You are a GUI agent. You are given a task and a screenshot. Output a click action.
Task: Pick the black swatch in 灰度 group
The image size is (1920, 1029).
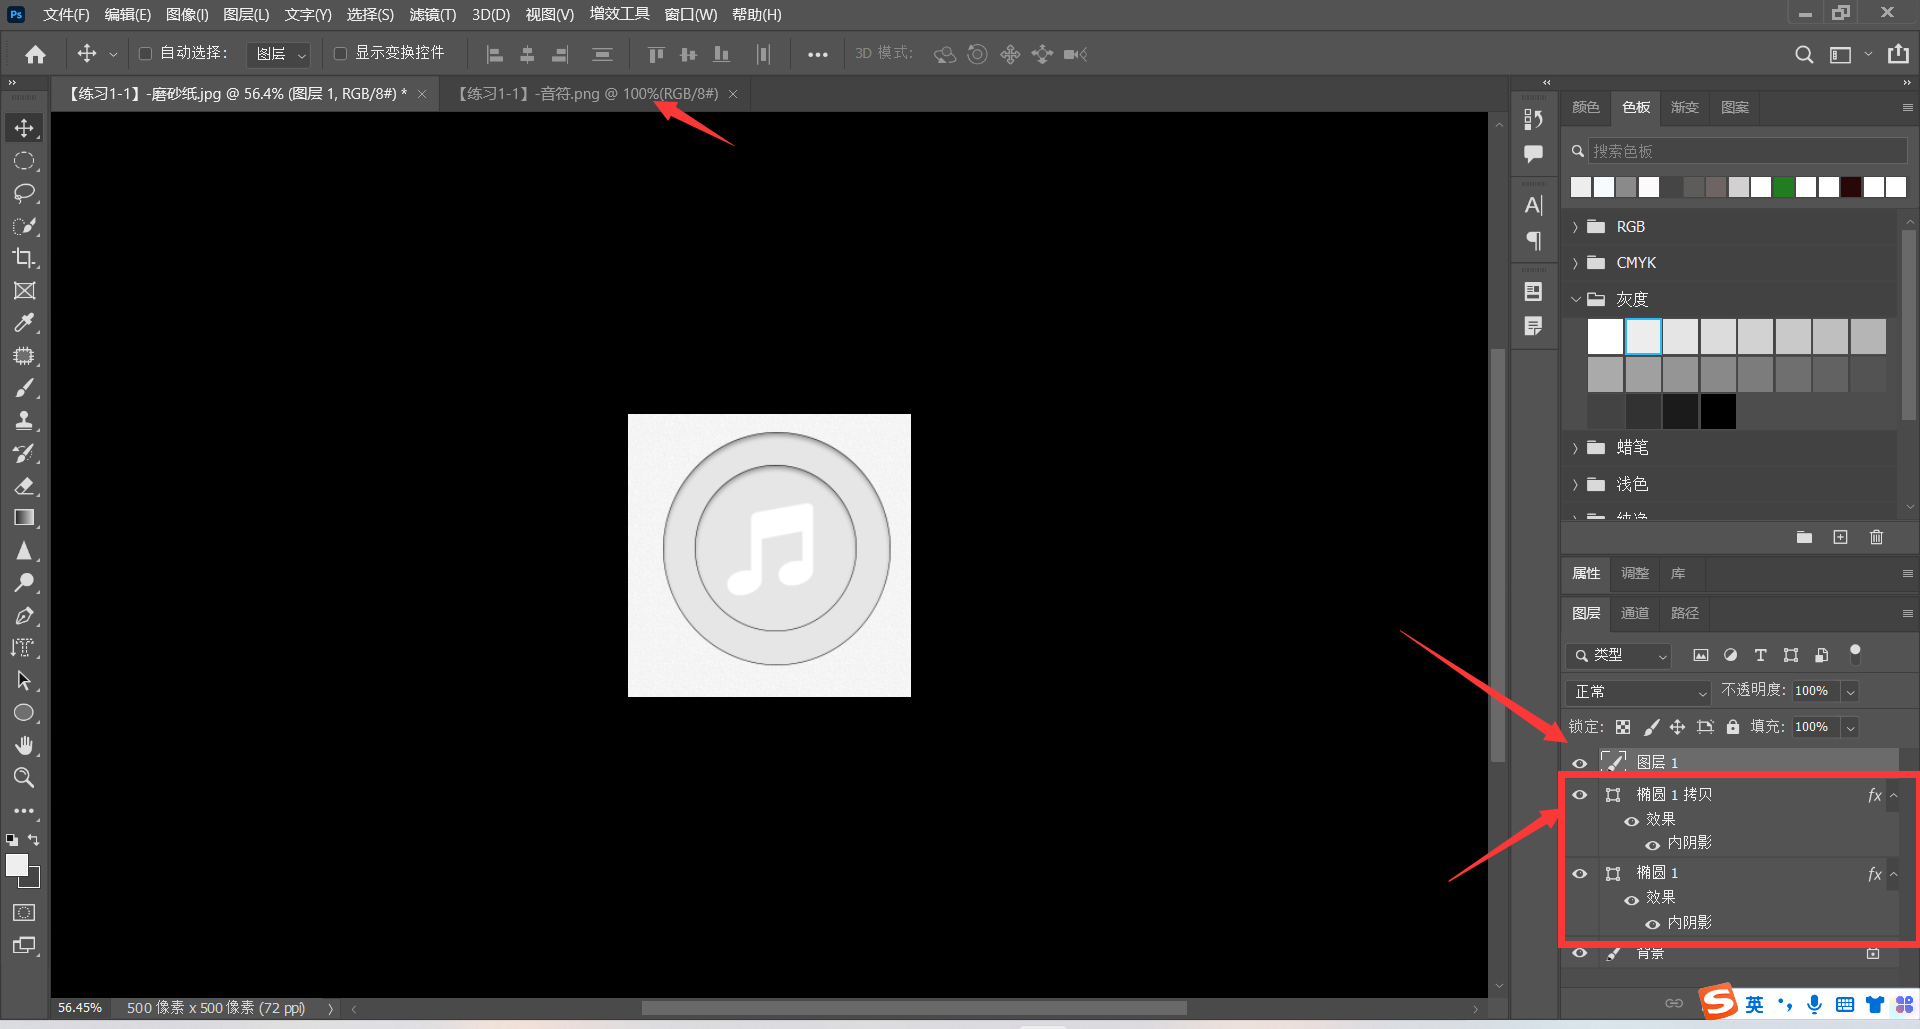(1718, 411)
